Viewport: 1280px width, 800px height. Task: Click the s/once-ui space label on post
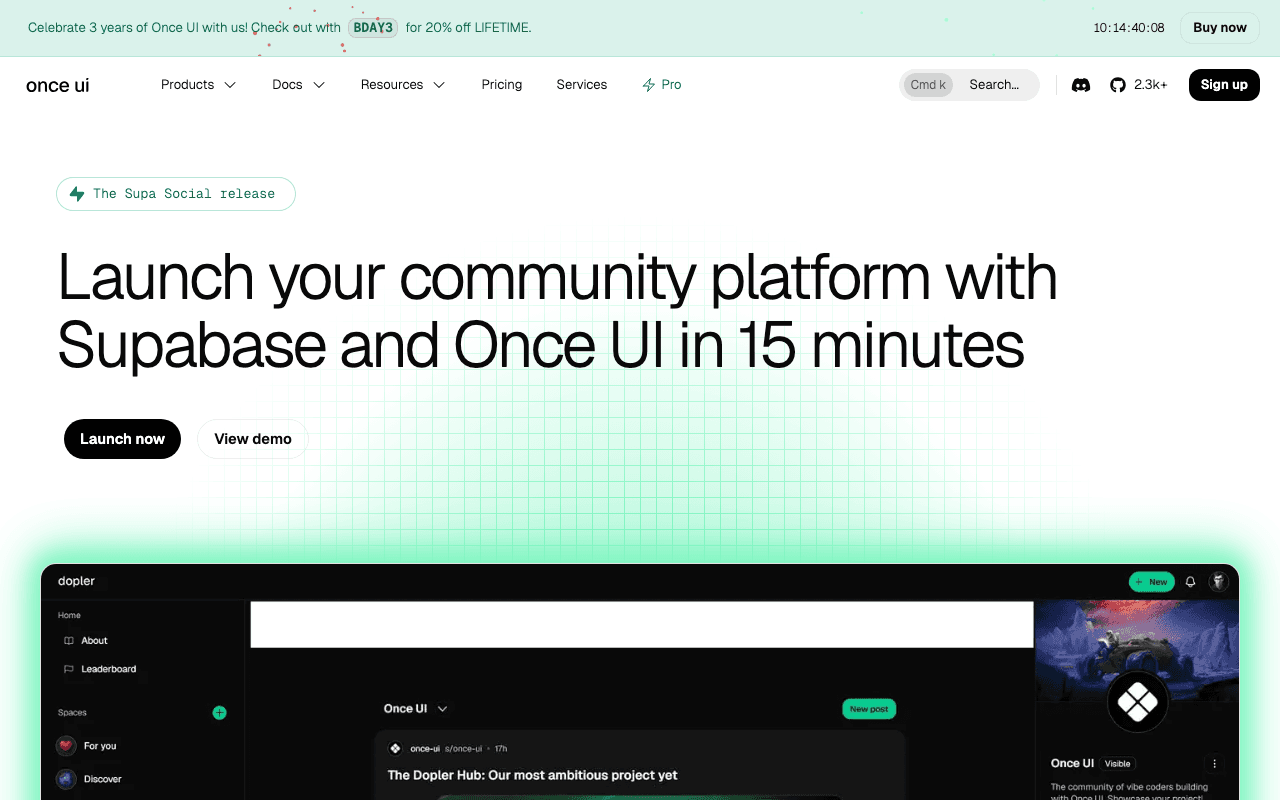pyautogui.click(x=464, y=748)
